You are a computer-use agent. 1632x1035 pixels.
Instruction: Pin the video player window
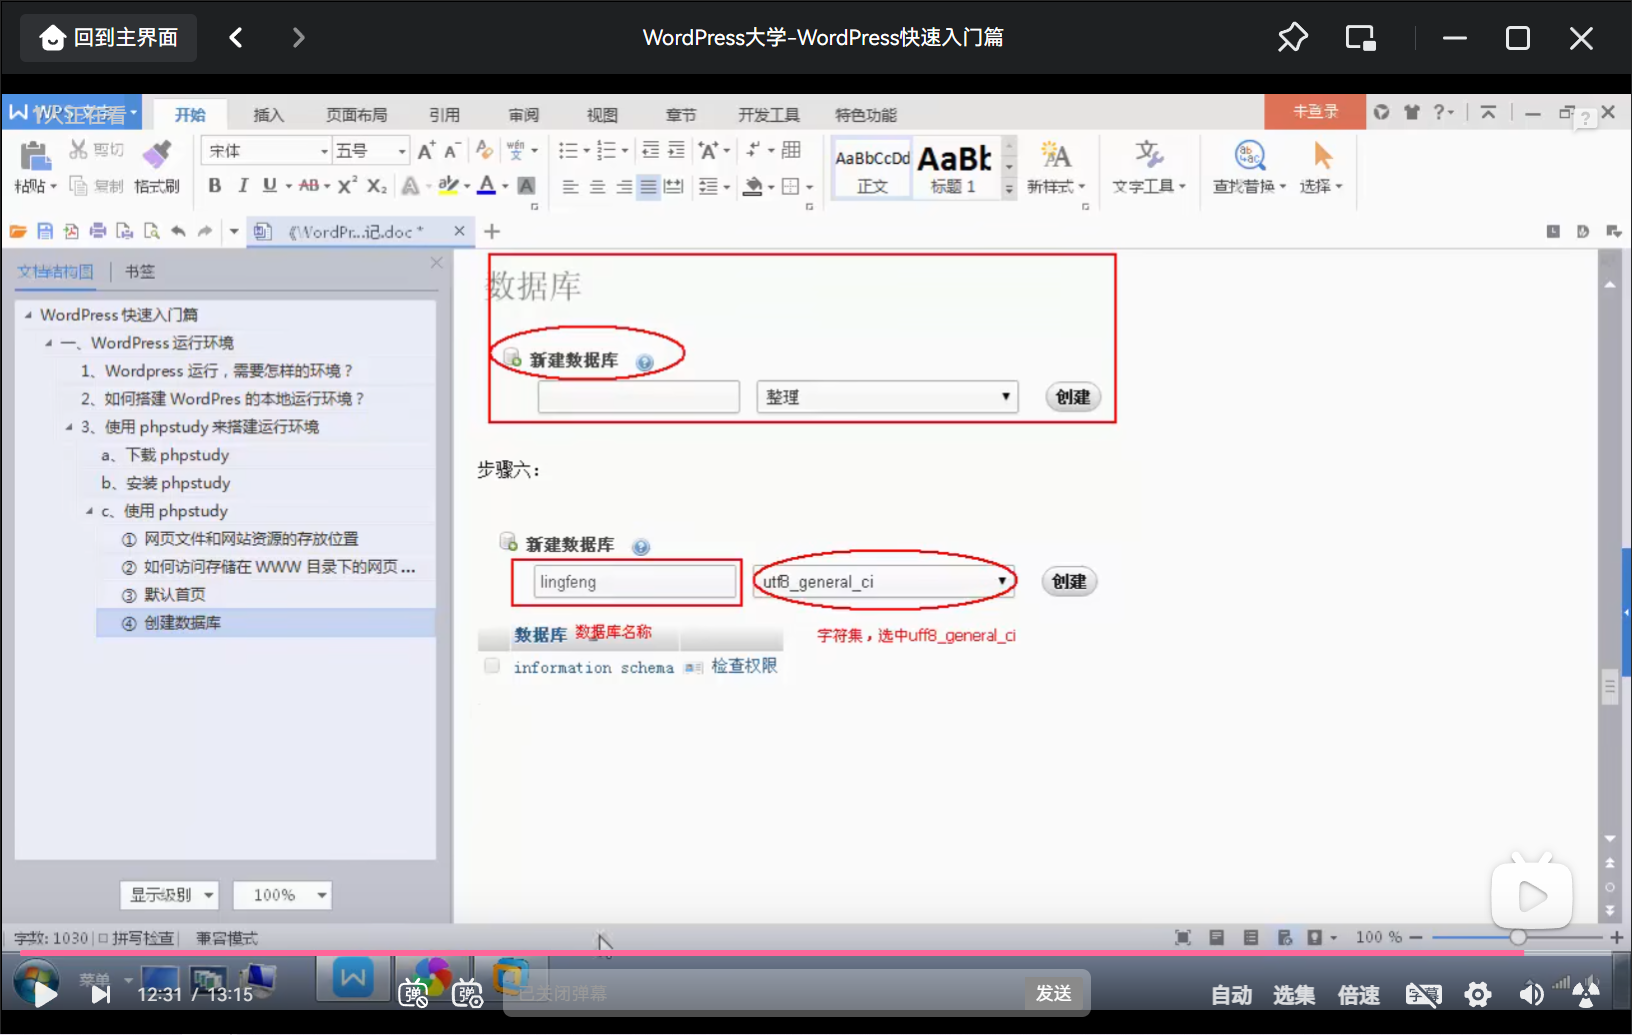coord(1293,38)
